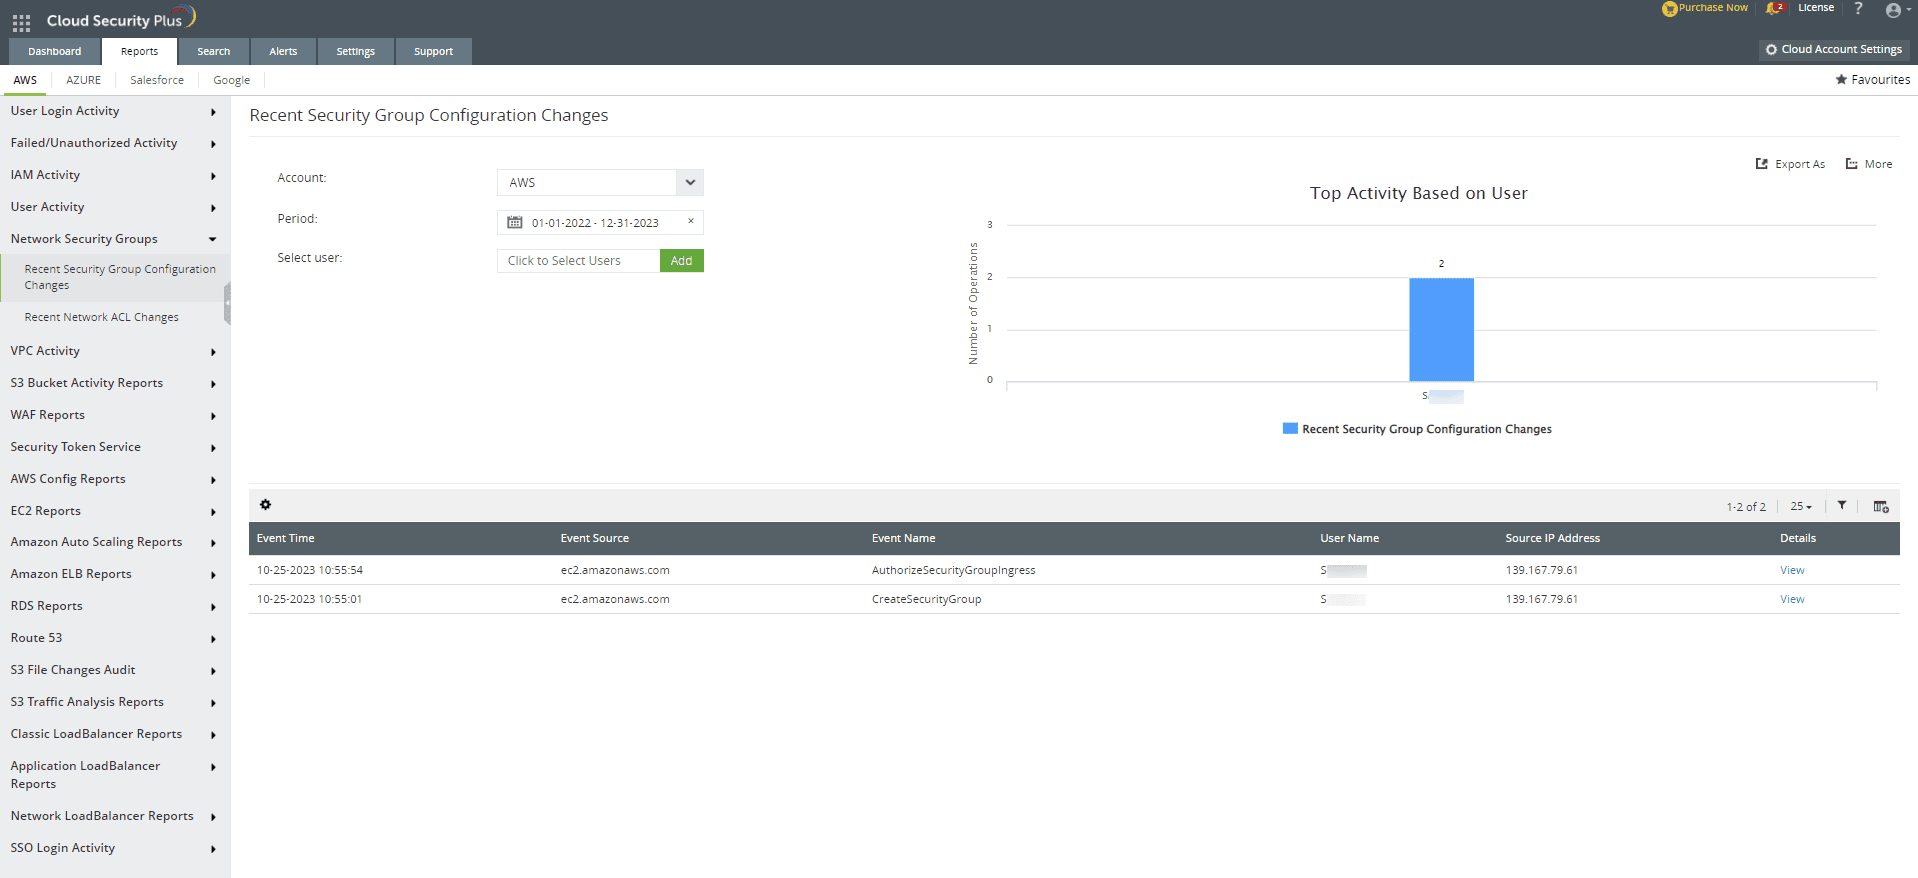Open the Account dropdown showing AWS

click(x=600, y=182)
